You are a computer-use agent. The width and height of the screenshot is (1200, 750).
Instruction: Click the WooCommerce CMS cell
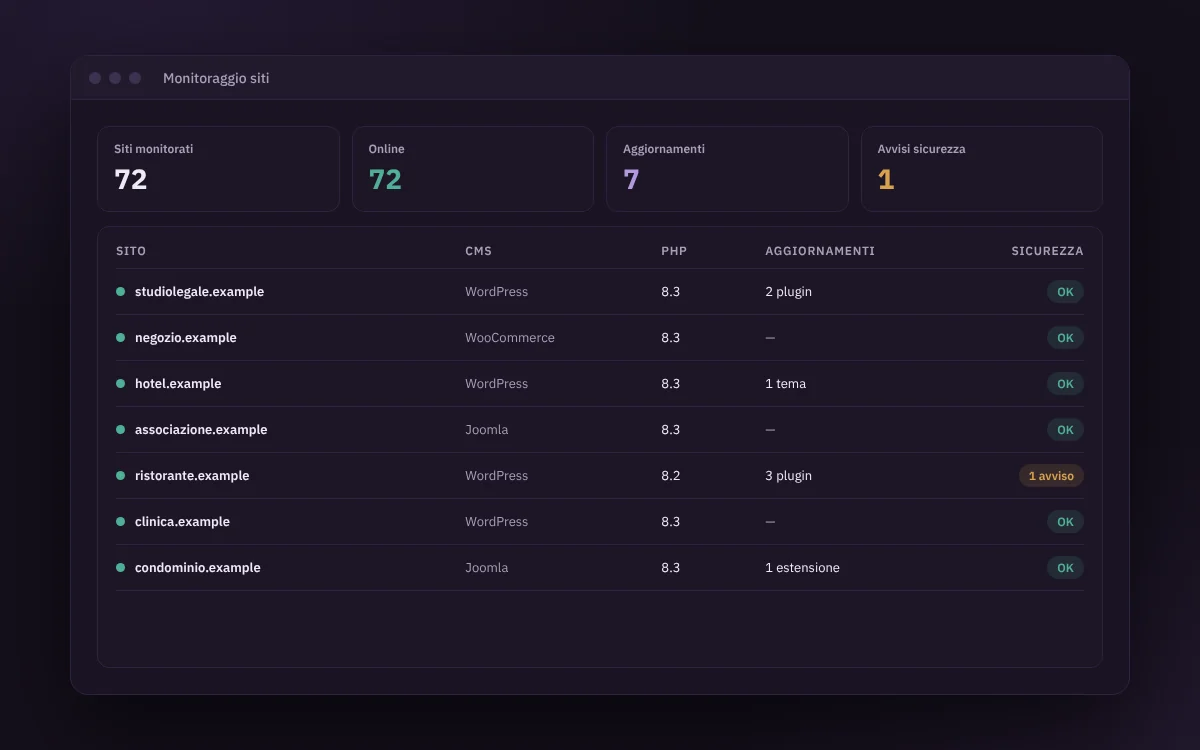click(x=510, y=338)
